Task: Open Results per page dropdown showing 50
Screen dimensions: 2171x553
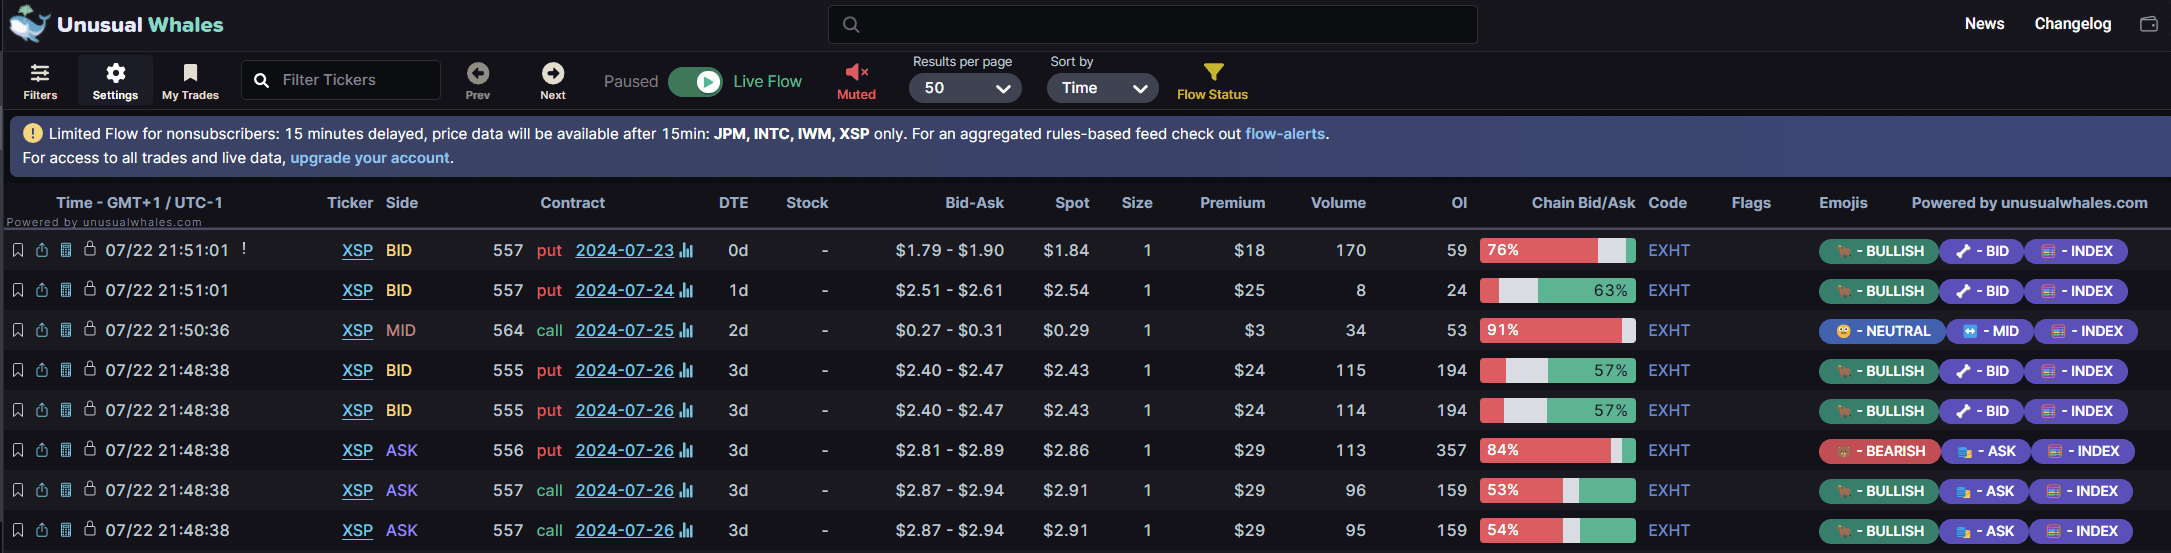Action: 965,88
